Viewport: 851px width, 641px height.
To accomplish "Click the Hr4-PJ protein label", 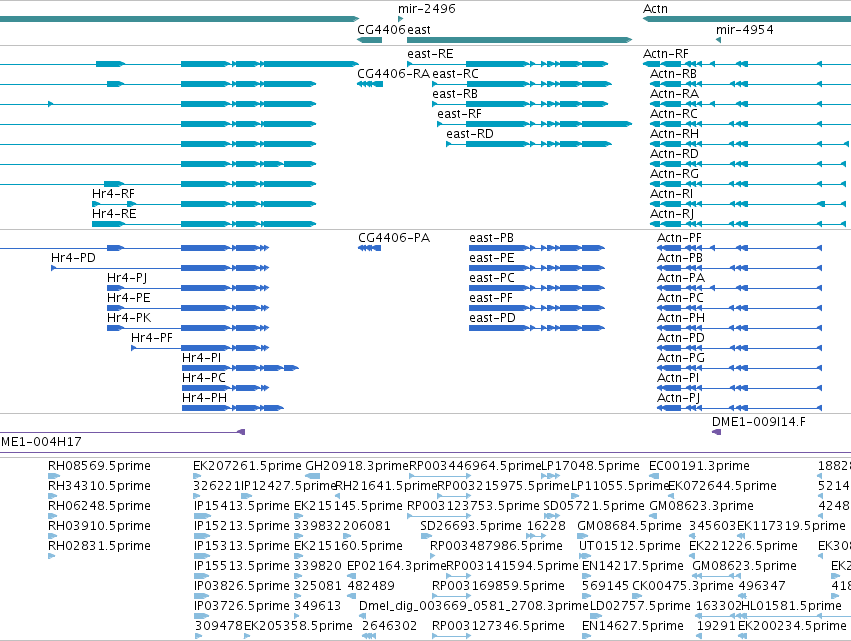I will [127, 278].
